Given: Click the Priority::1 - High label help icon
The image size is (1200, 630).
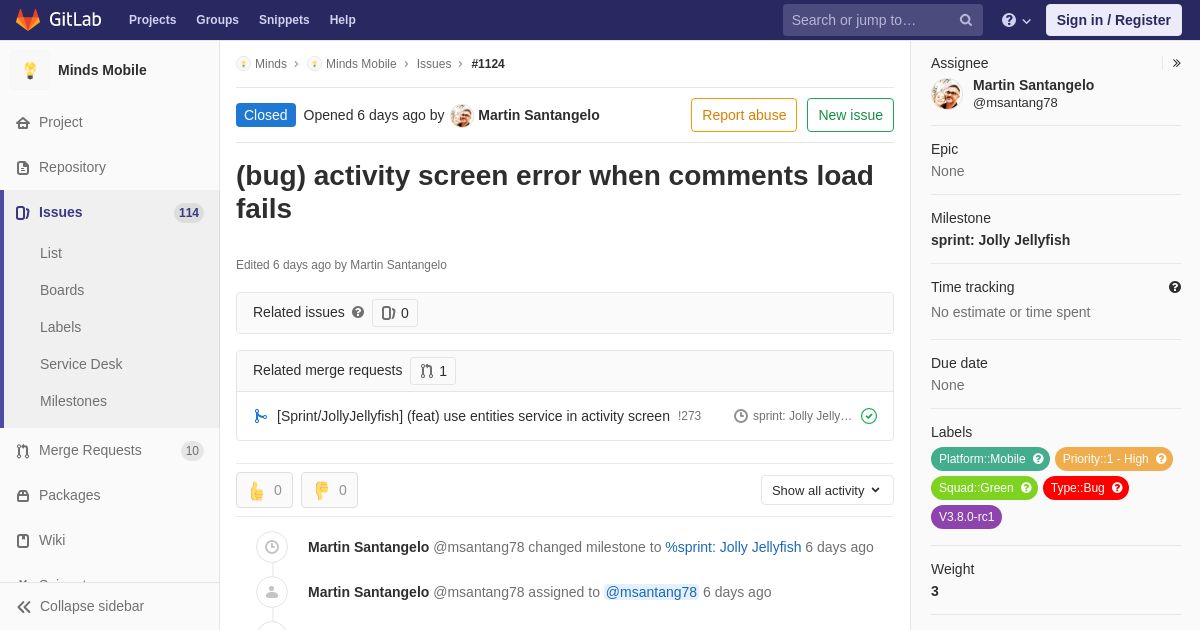Looking at the screenshot, I should pyautogui.click(x=1161, y=459).
